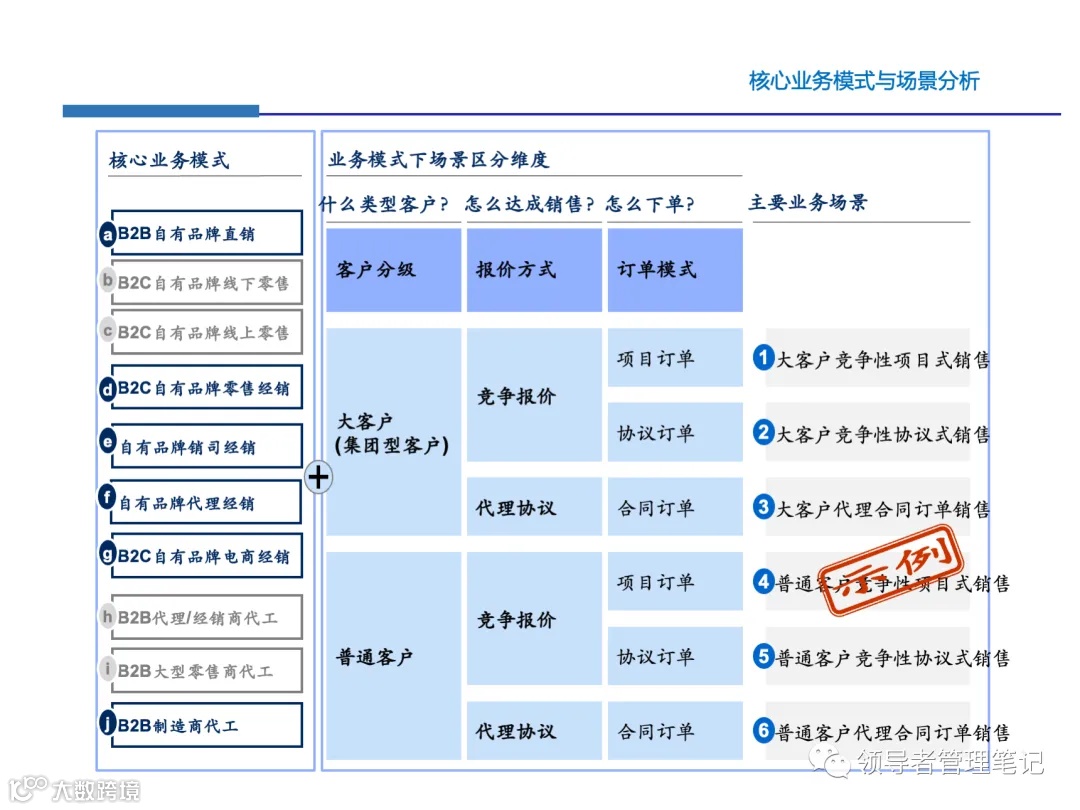Select the plus sign between the two panels
Viewport: 1080px width, 810px height.
(318, 478)
